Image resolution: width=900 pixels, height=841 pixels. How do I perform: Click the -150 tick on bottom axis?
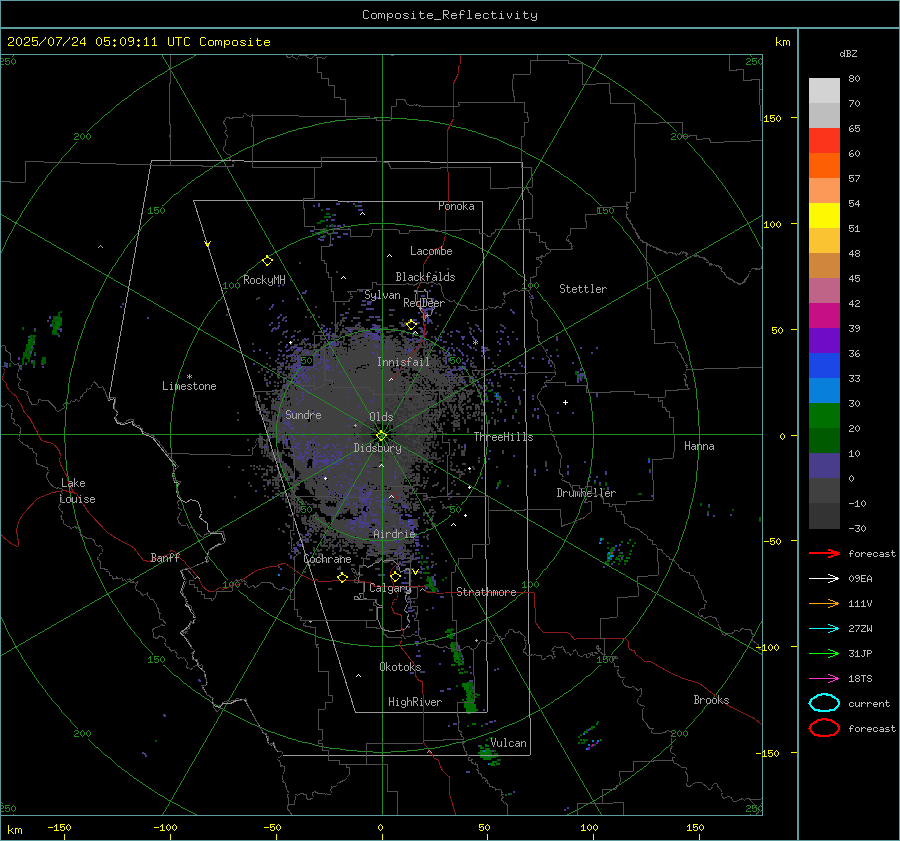coord(59,827)
